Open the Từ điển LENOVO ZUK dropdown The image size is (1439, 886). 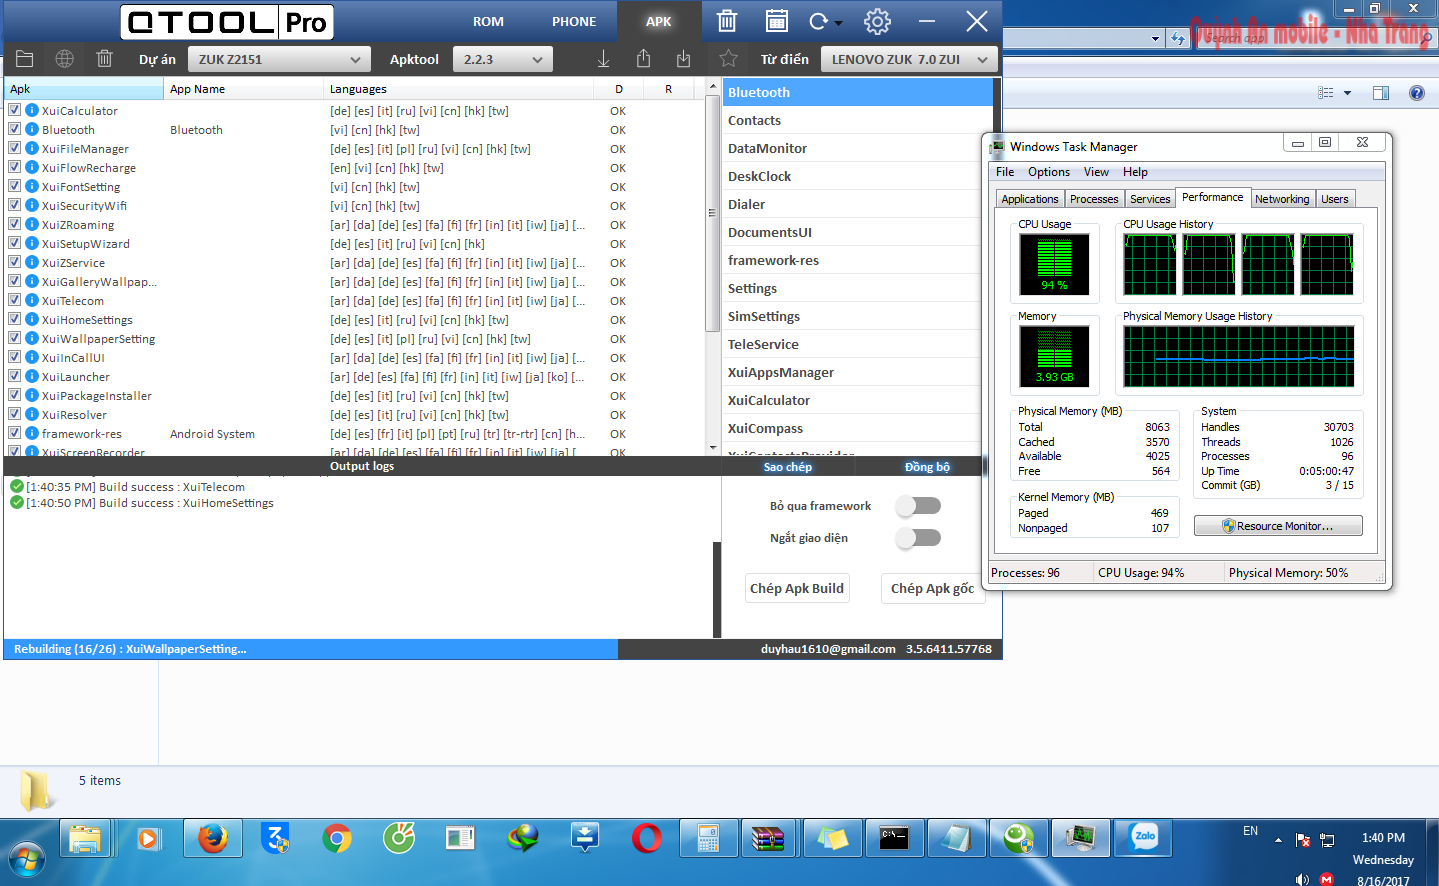point(909,59)
